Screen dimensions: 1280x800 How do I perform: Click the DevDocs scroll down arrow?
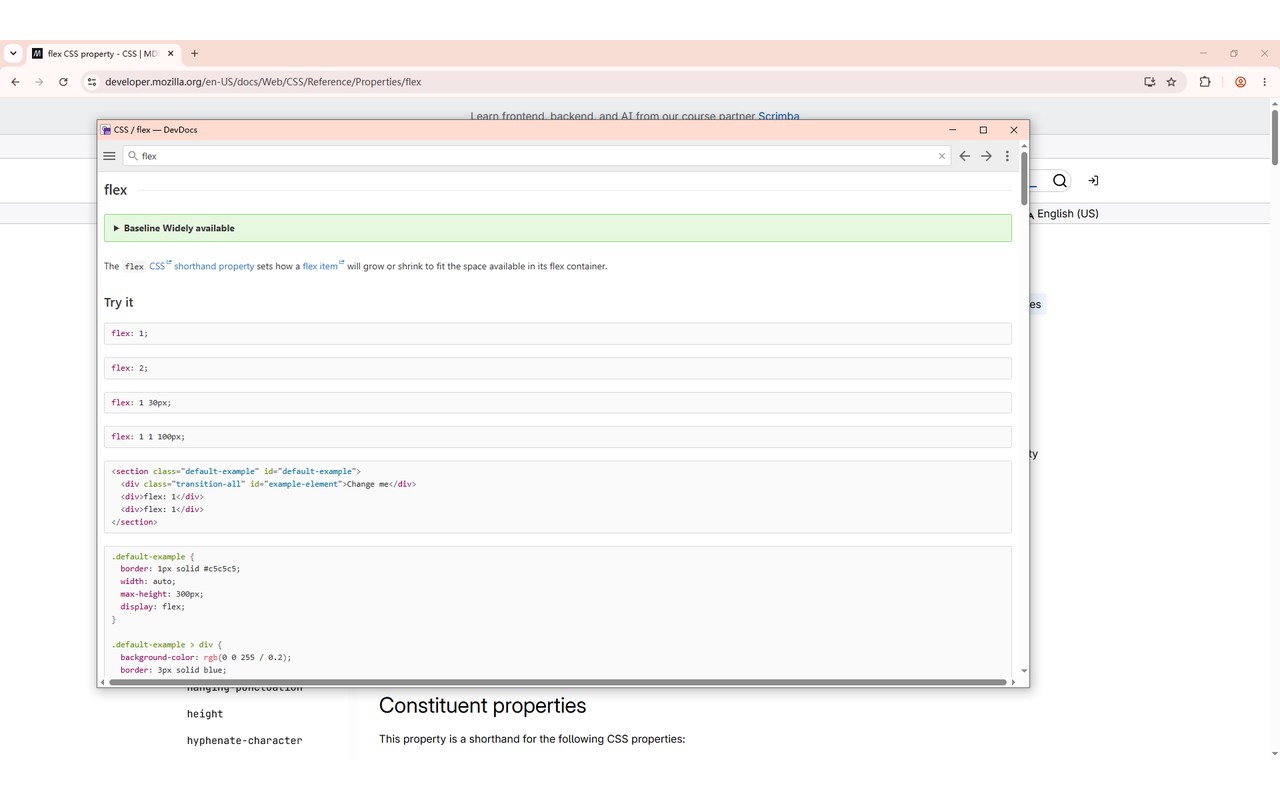pyautogui.click(x=1024, y=671)
